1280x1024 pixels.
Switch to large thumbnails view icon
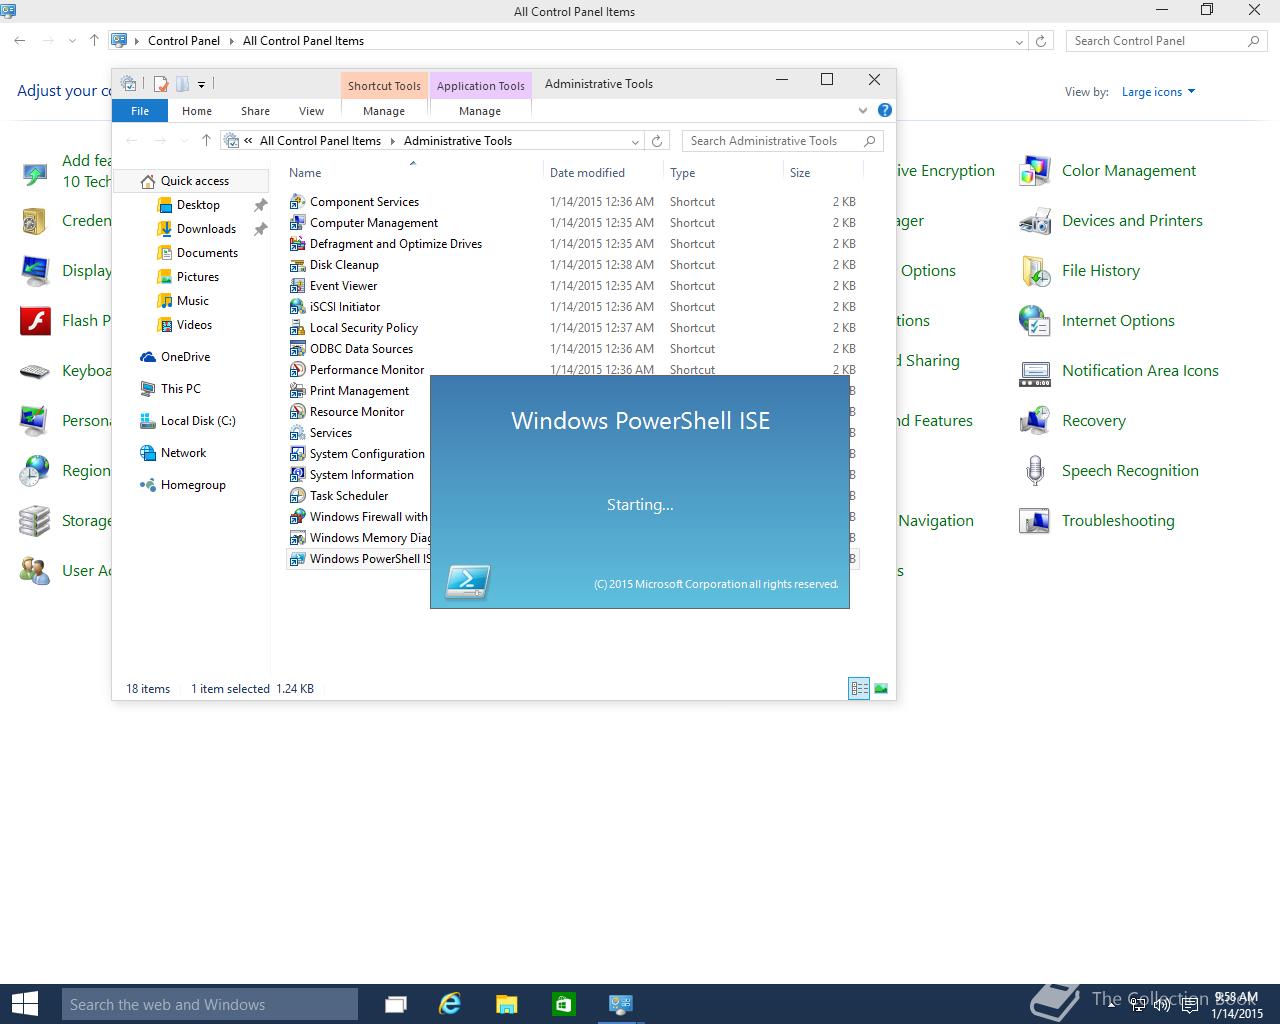[881, 688]
